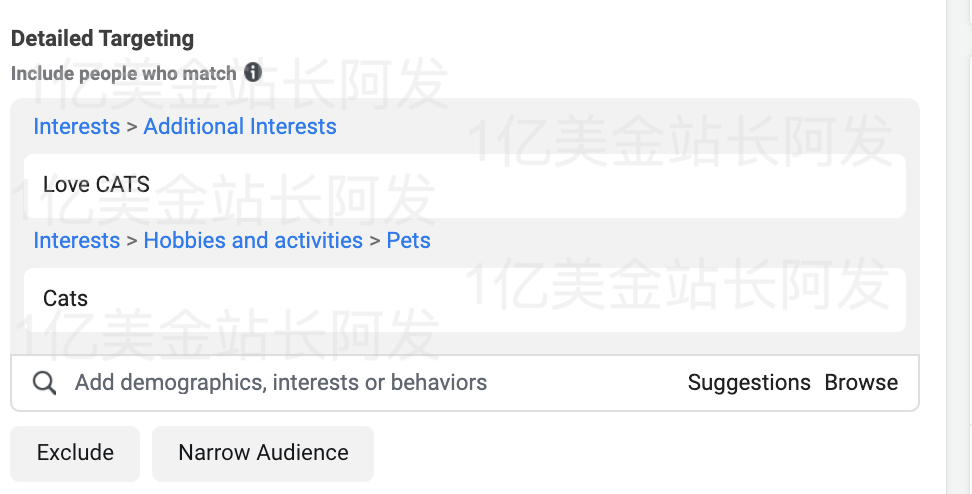
Task: Click the arrow between Interests and Hobbies and activities
Action: pos(132,241)
